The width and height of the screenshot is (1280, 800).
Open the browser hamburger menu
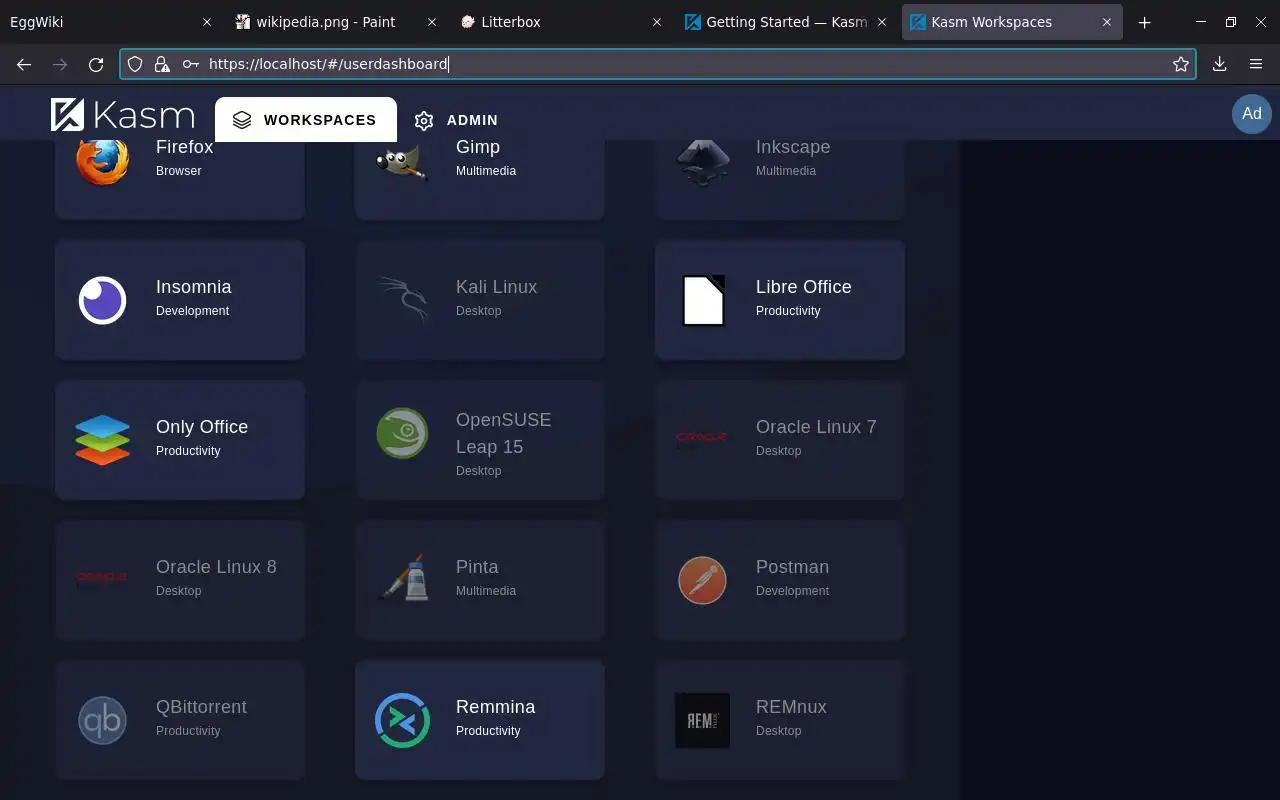coord(1256,64)
